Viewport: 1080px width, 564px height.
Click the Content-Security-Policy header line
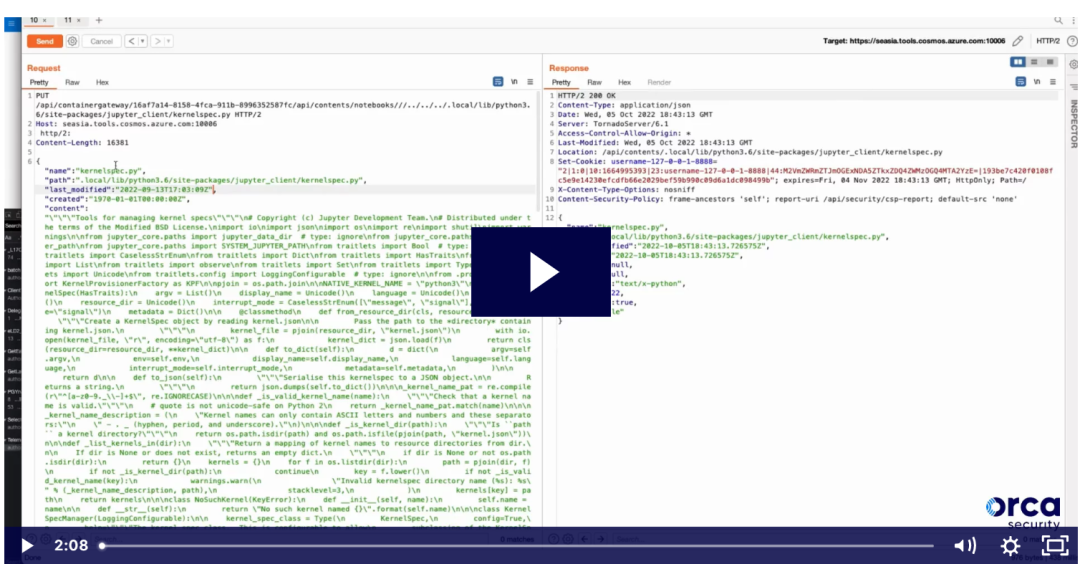pyautogui.click(x=787, y=199)
